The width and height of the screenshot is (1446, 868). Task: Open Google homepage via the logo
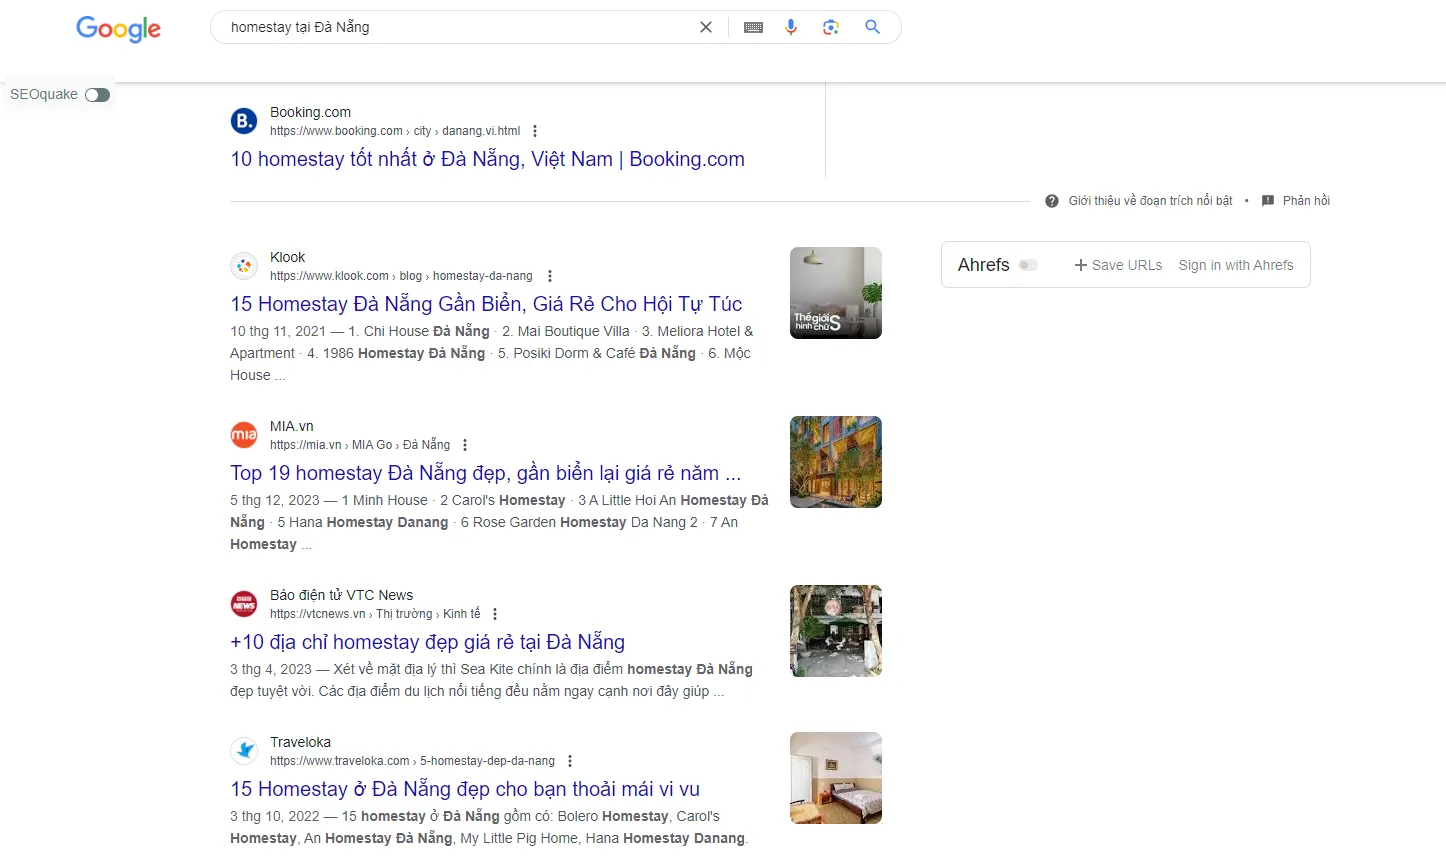[117, 29]
